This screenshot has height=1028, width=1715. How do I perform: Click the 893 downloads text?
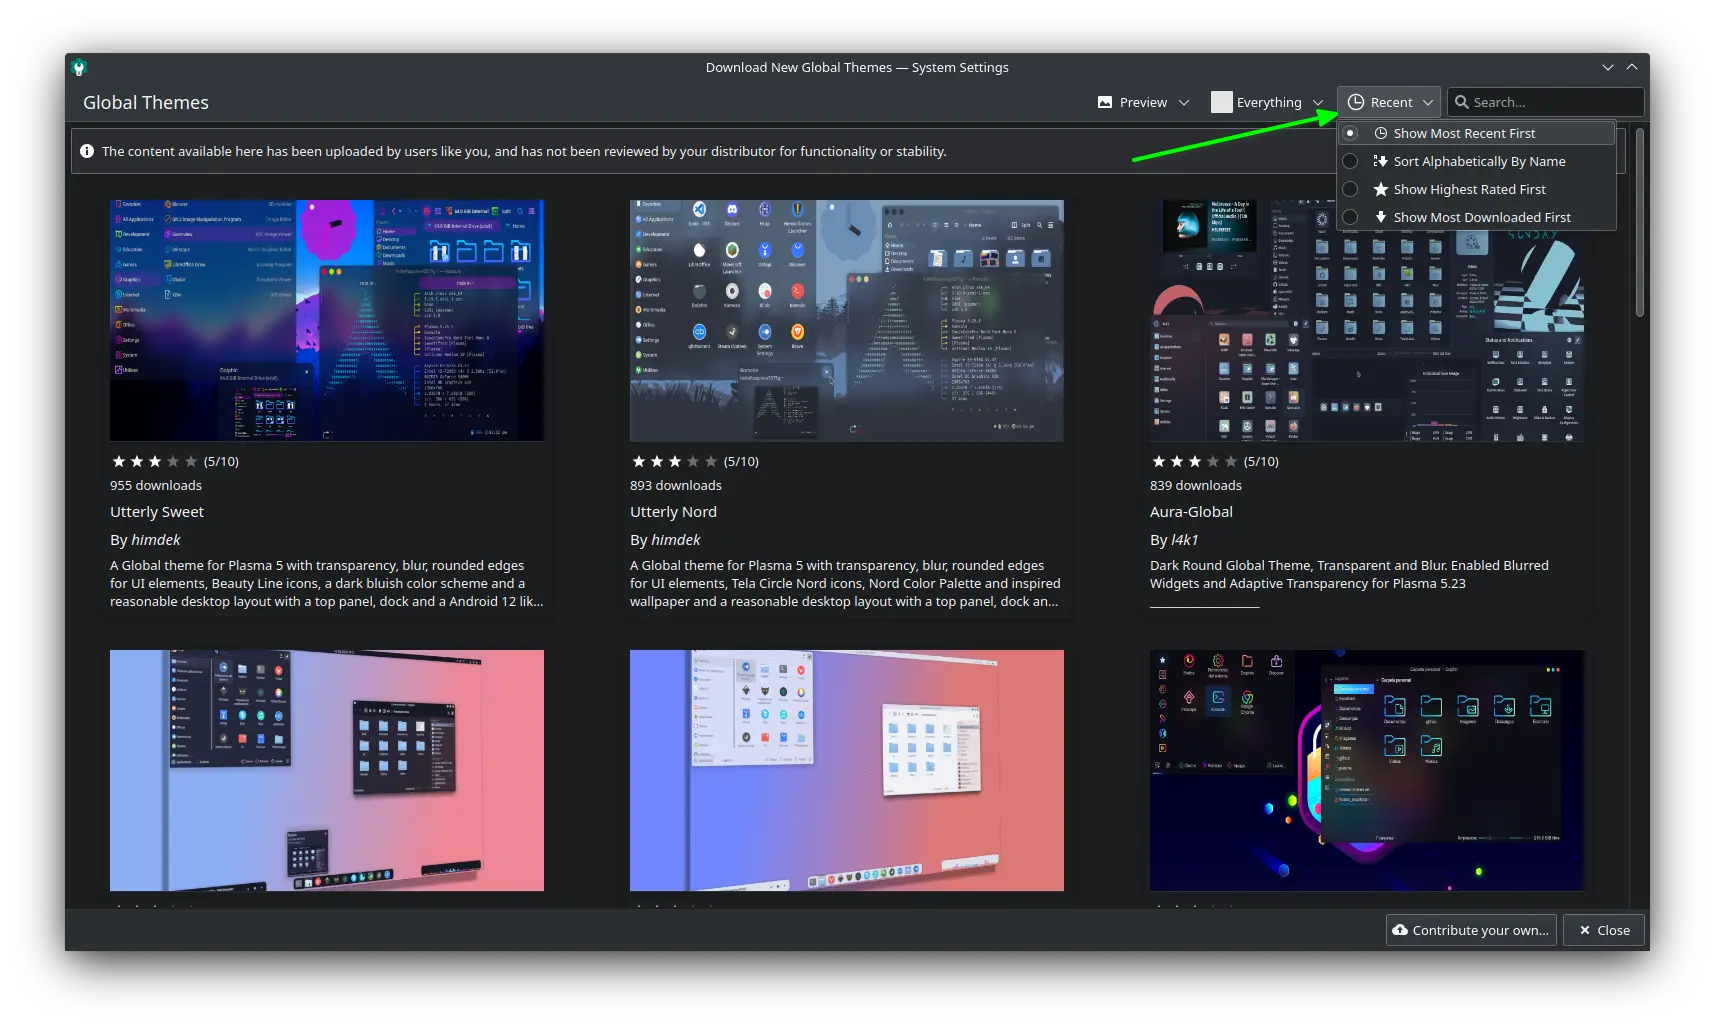point(676,485)
